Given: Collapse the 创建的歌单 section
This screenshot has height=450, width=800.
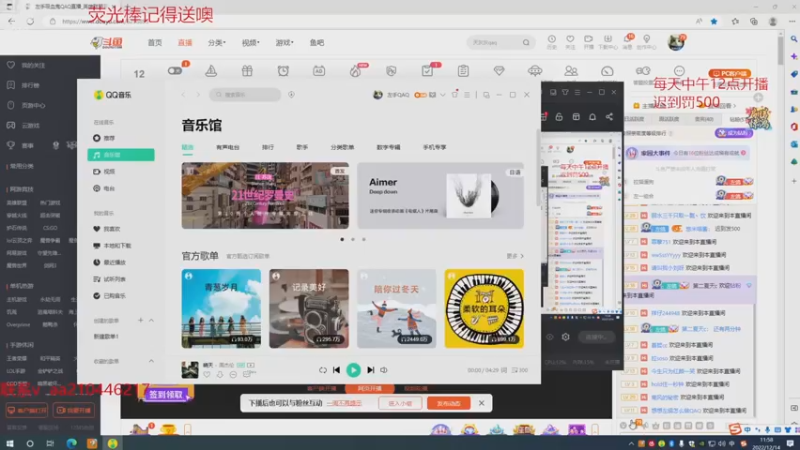Looking at the screenshot, I should 152,320.
